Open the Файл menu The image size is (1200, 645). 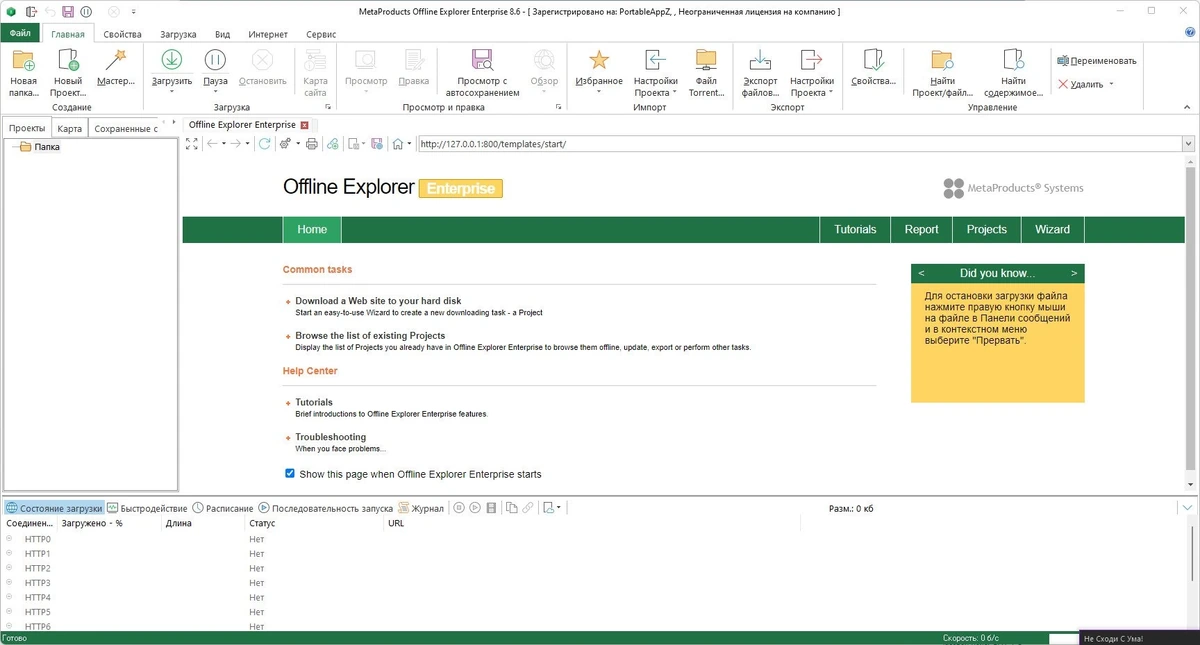20,33
